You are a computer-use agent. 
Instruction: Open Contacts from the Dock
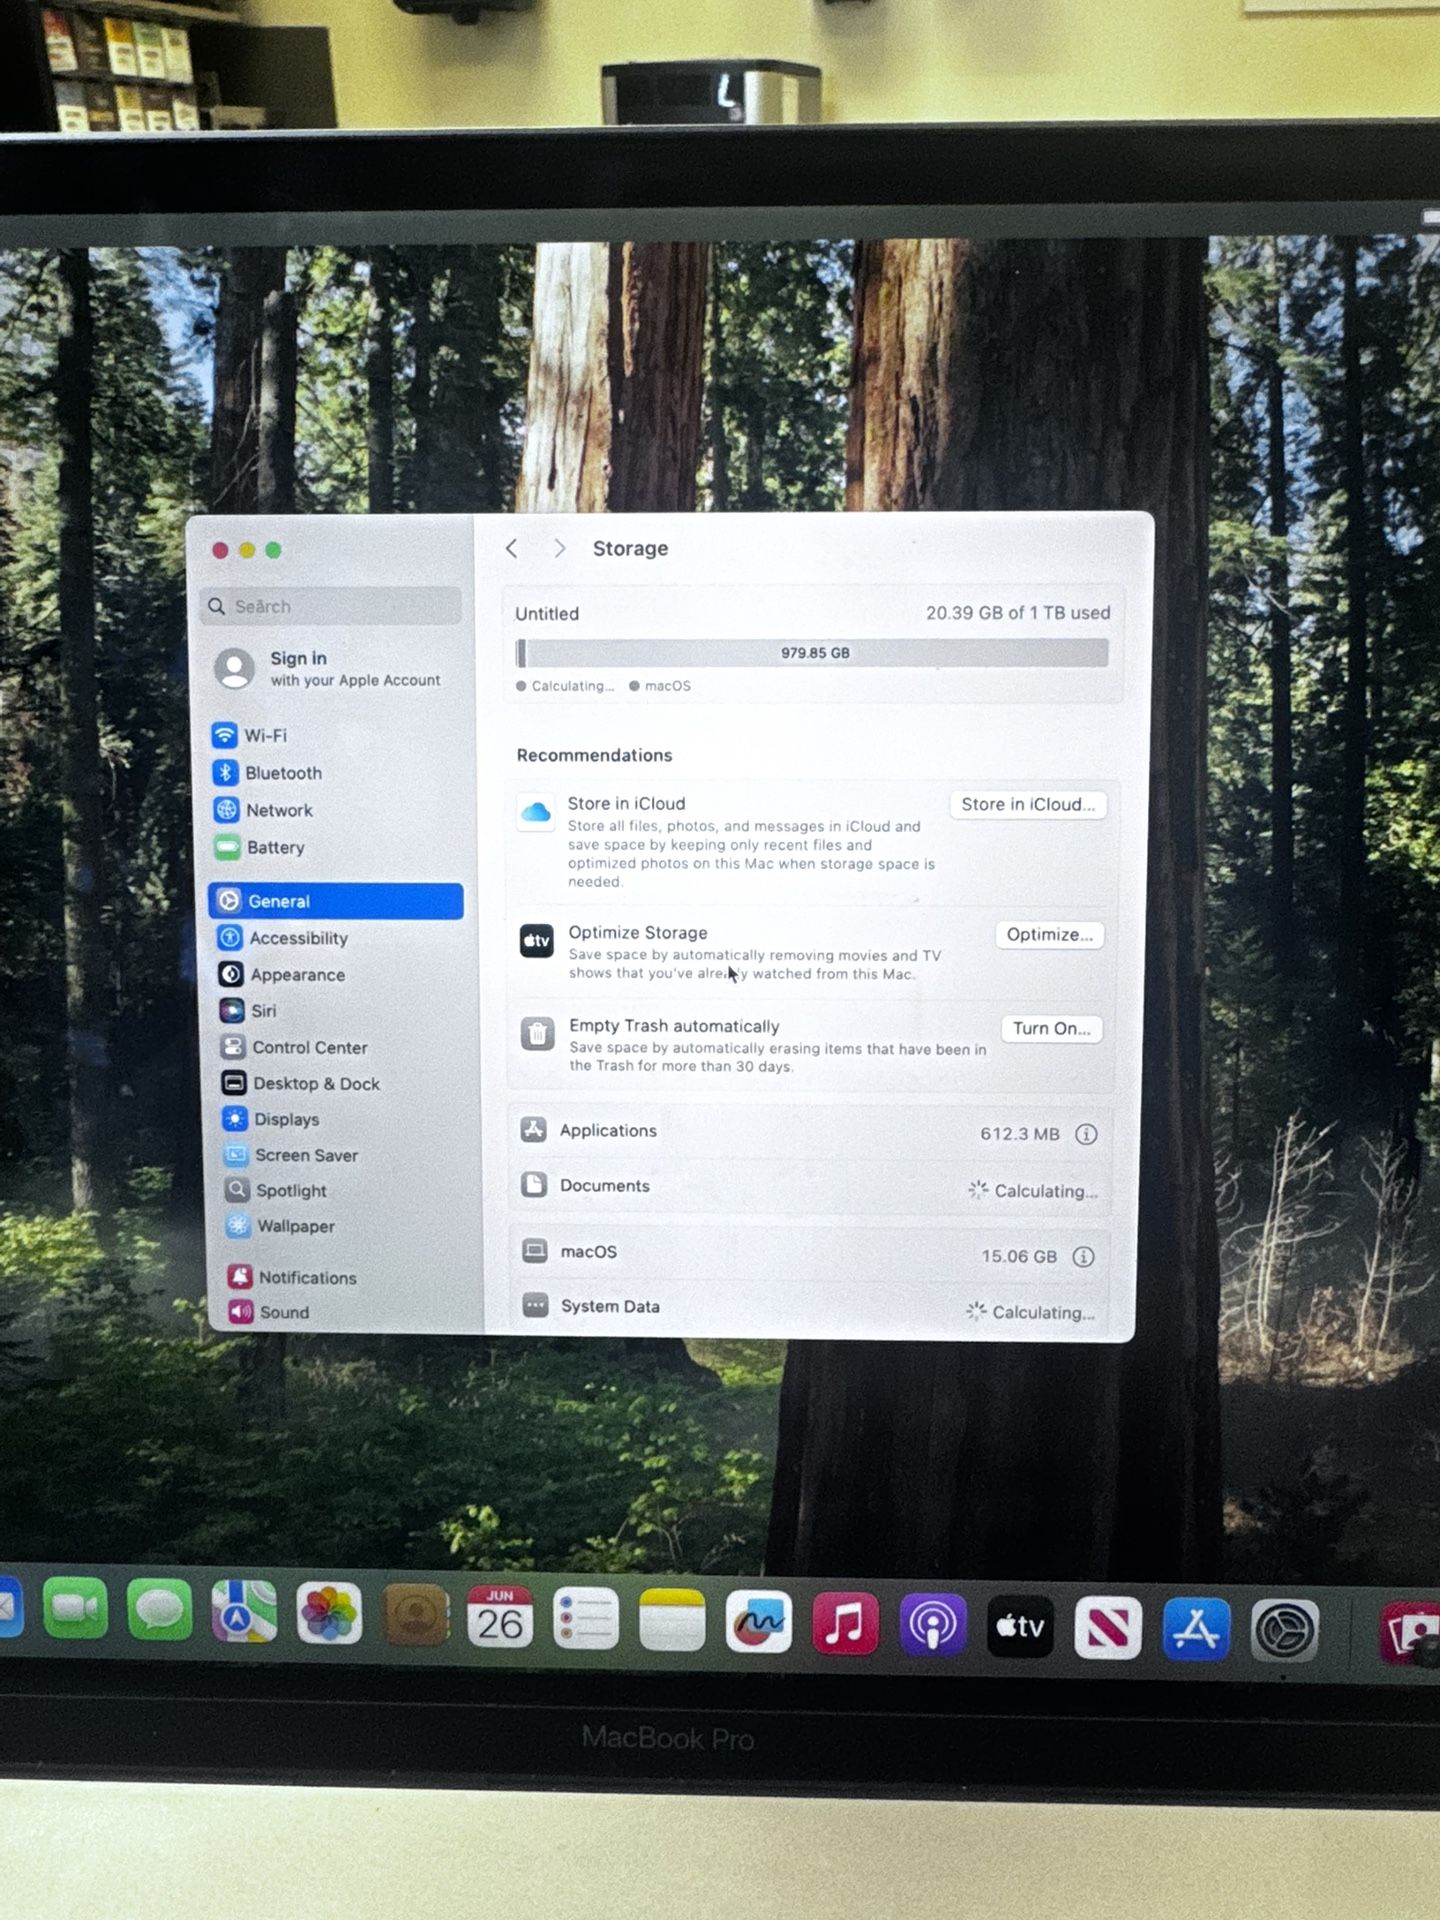click(x=415, y=1615)
